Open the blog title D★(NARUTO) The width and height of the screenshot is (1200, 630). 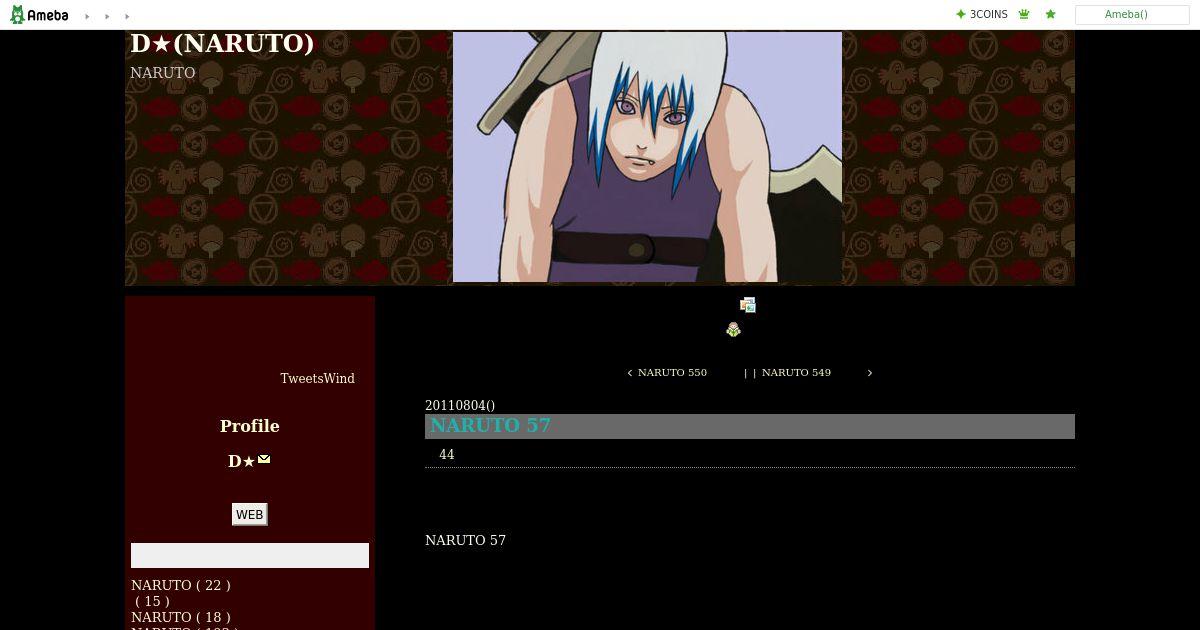point(222,44)
